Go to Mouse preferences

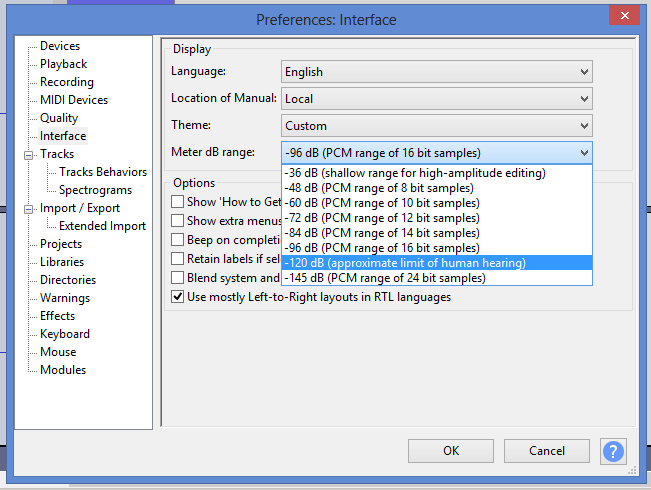click(58, 352)
